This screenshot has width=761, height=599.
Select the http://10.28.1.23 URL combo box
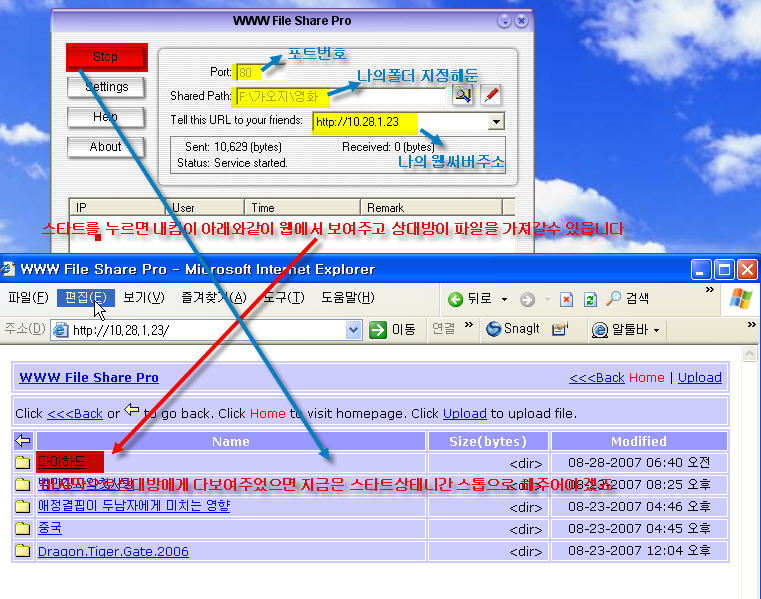pyautogui.click(x=409, y=122)
